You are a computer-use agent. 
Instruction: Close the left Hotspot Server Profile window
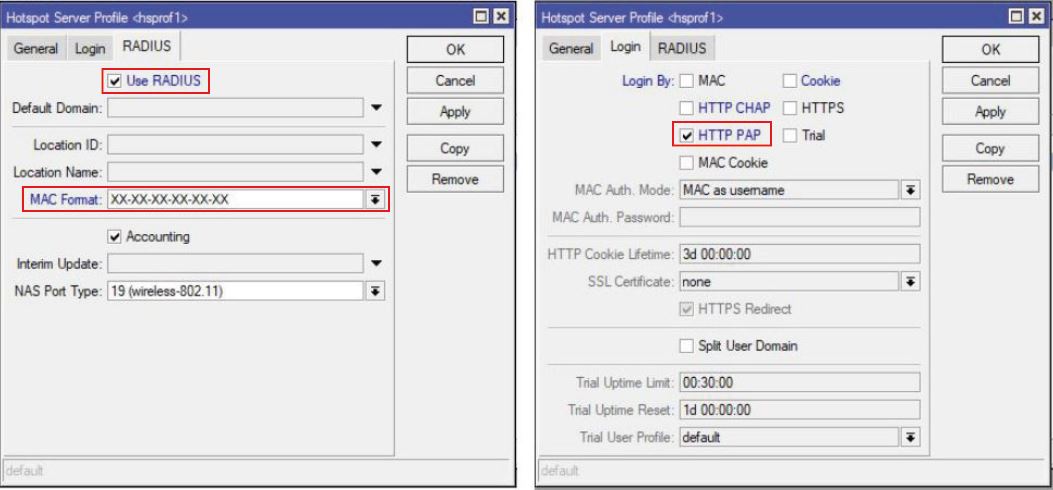point(501,16)
